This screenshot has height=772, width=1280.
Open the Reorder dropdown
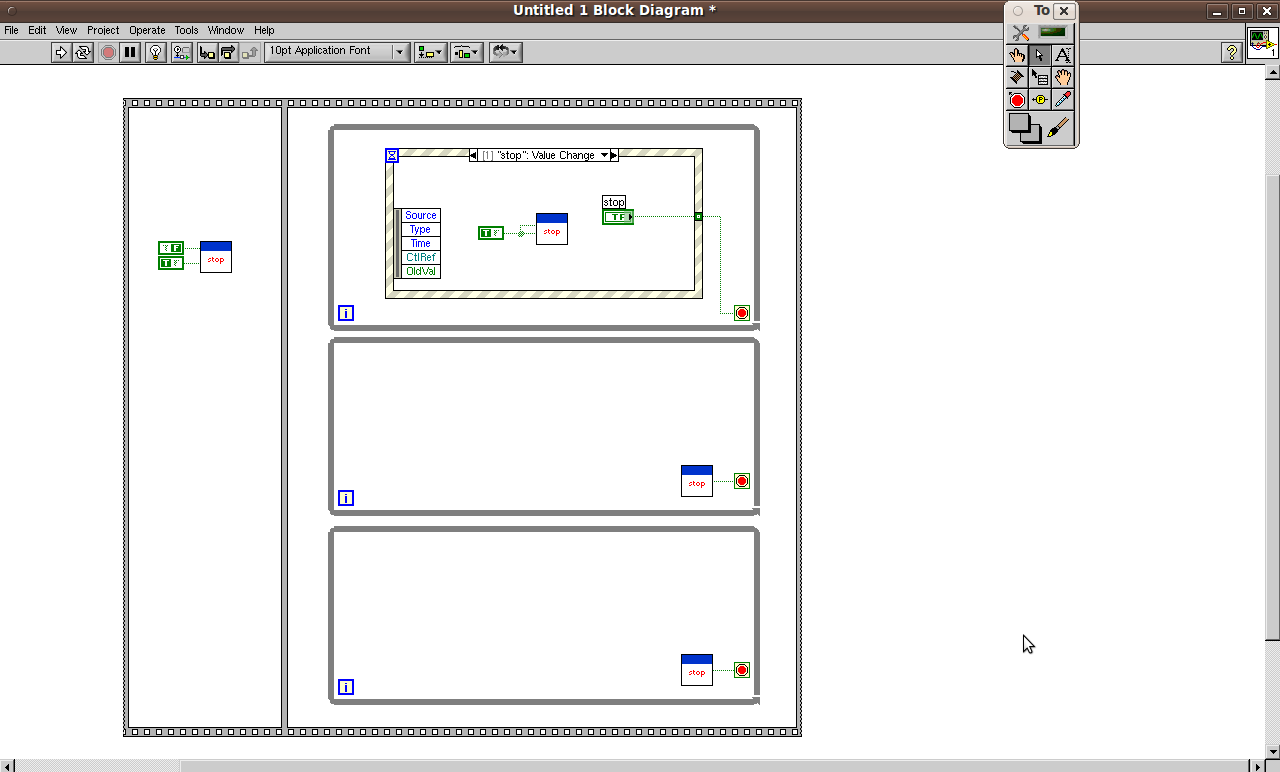[x=505, y=52]
